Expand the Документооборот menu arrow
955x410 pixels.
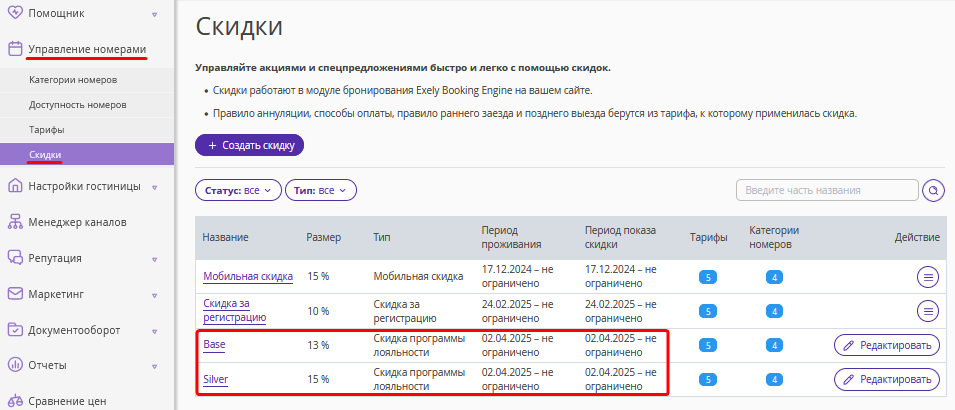[x=154, y=331]
